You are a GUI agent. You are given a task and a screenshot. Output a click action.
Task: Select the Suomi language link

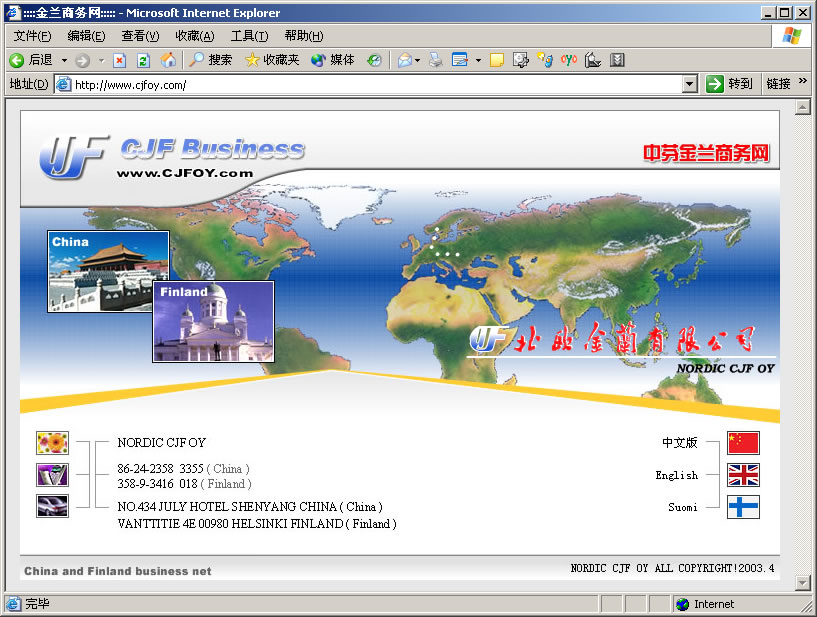tap(683, 507)
